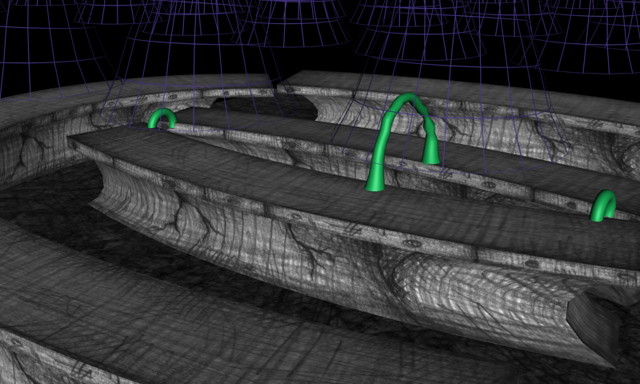Select the small green arch on left

[162, 118]
